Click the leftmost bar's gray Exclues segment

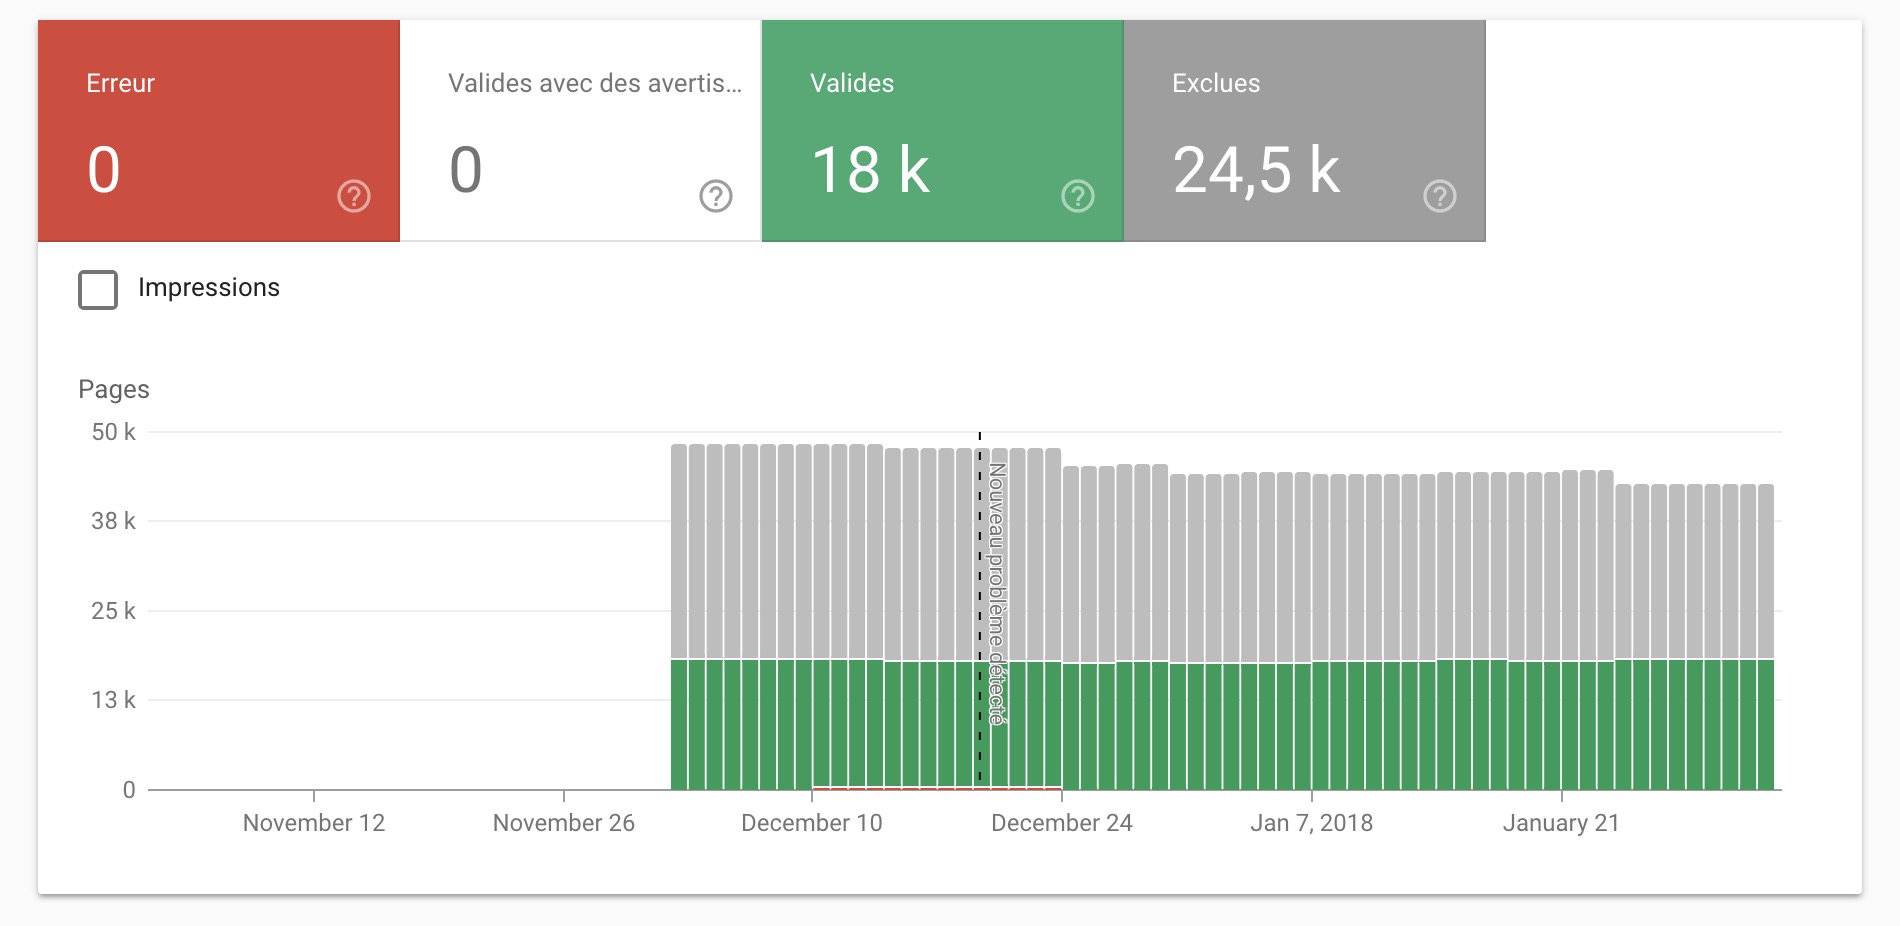pos(679,550)
